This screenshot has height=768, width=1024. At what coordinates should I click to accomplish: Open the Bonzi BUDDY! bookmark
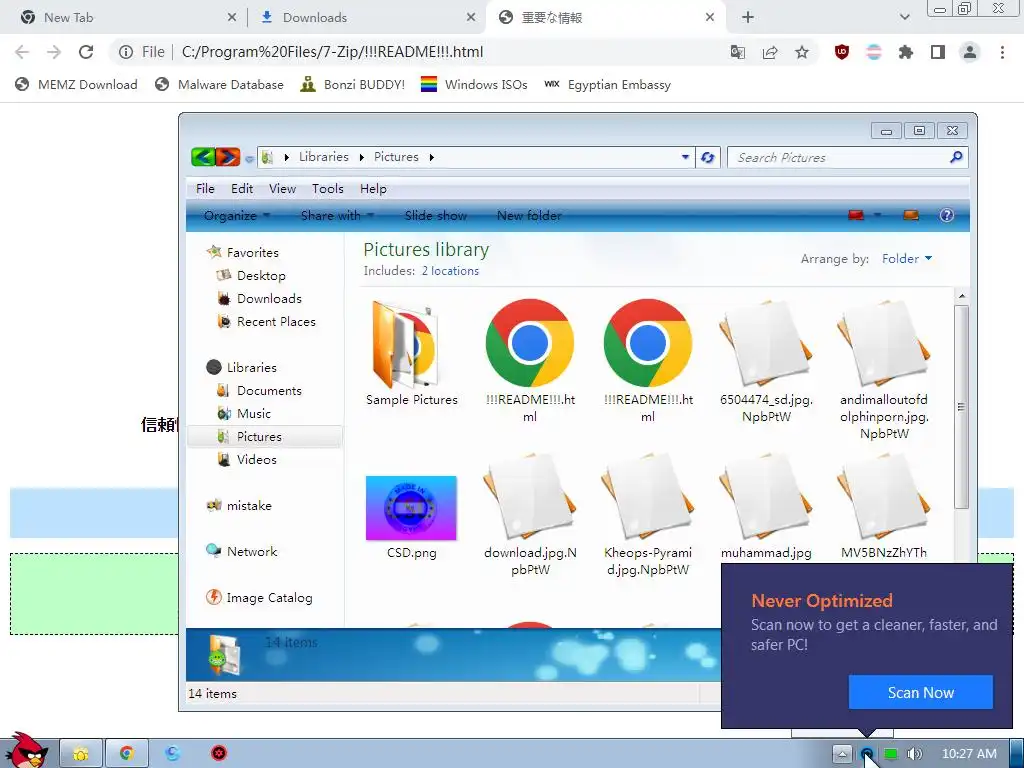click(x=353, y=84)
